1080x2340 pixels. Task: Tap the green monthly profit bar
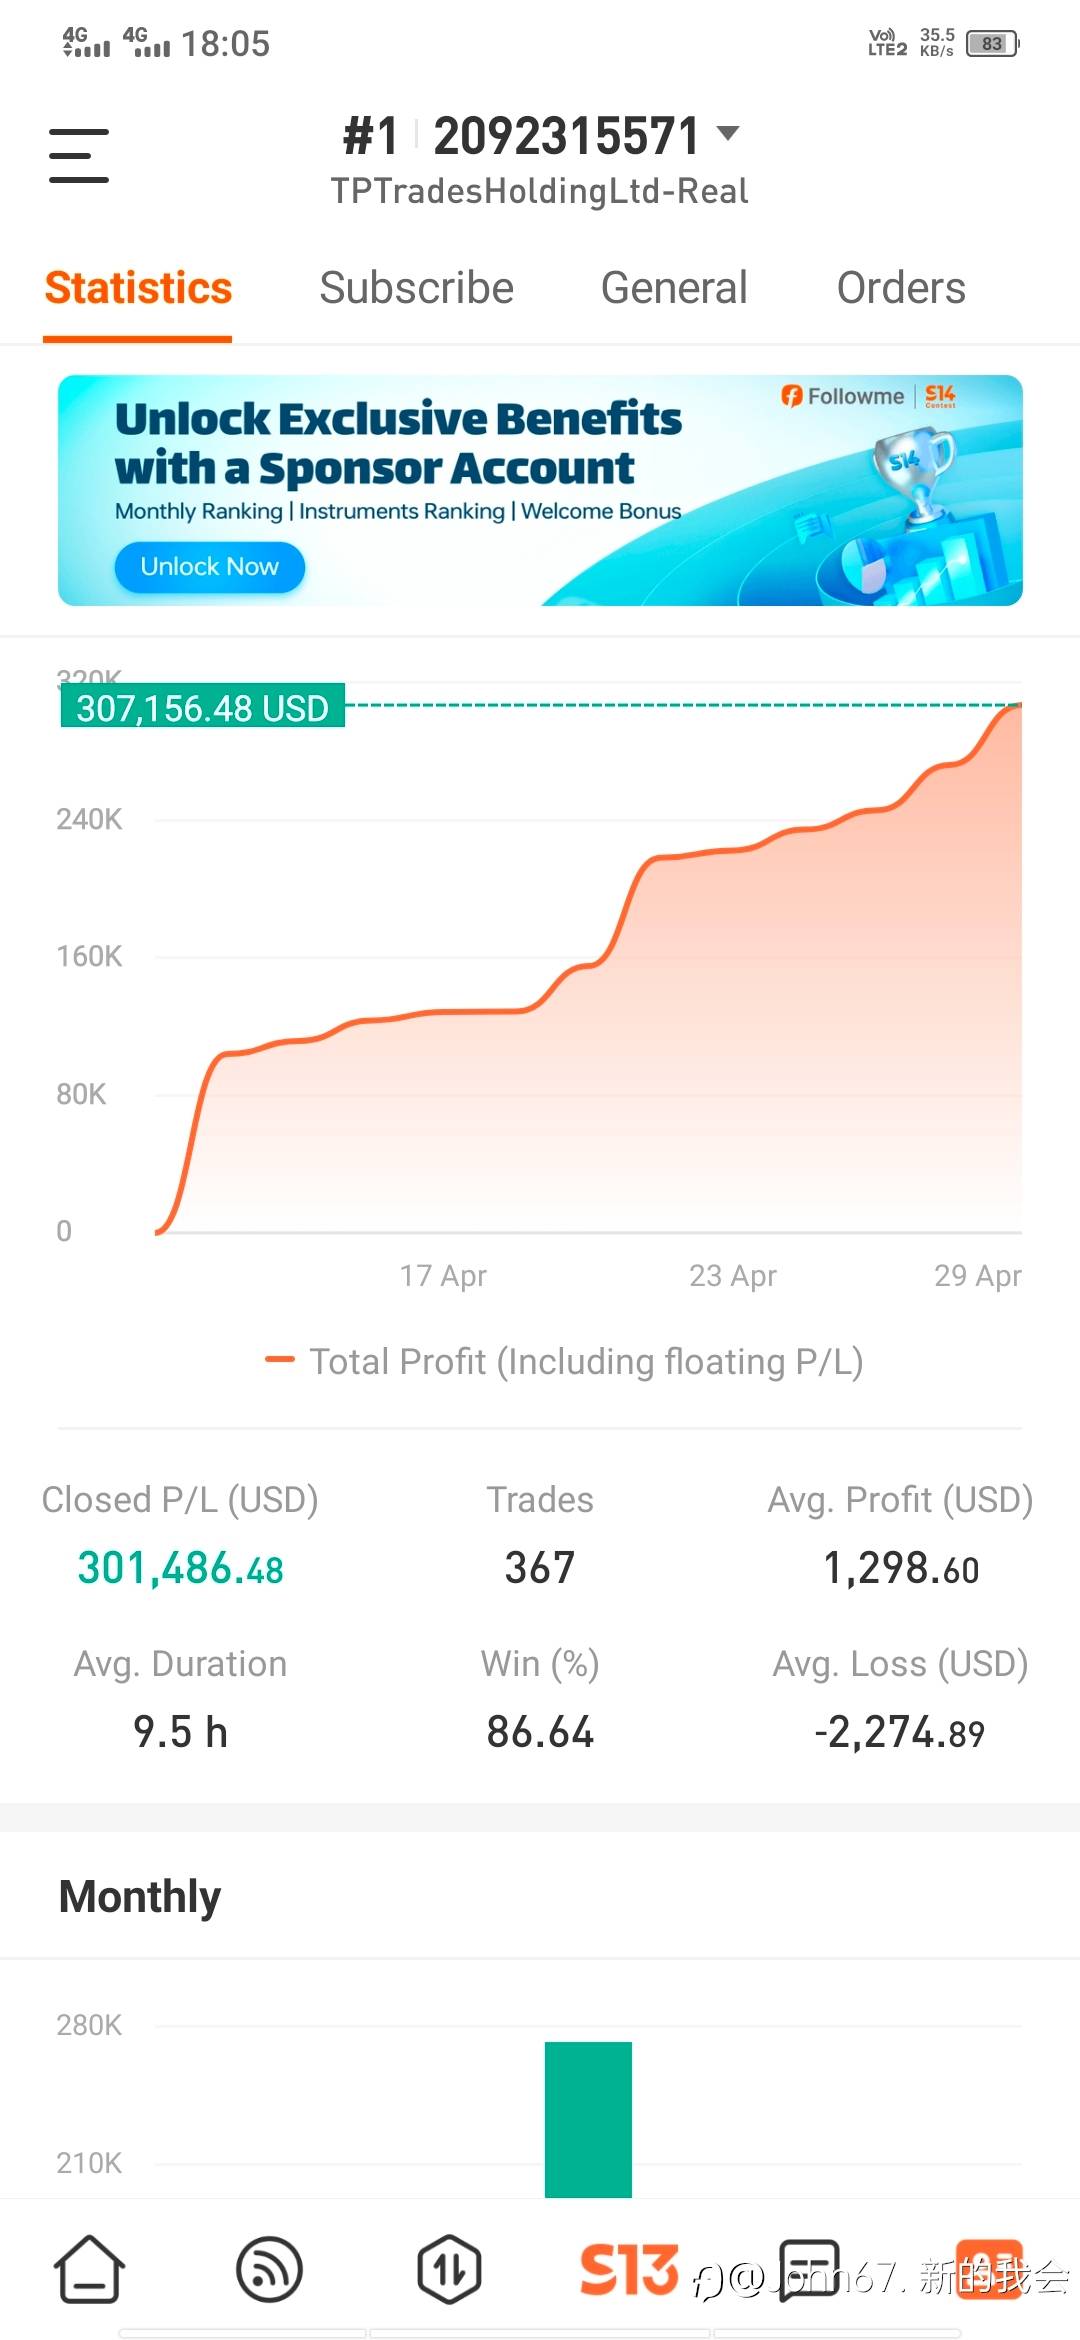588,2118
